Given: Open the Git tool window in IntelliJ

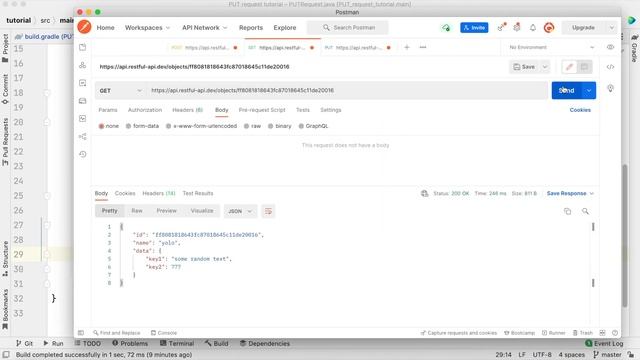Looking at the screenshot, I should 24,344.
